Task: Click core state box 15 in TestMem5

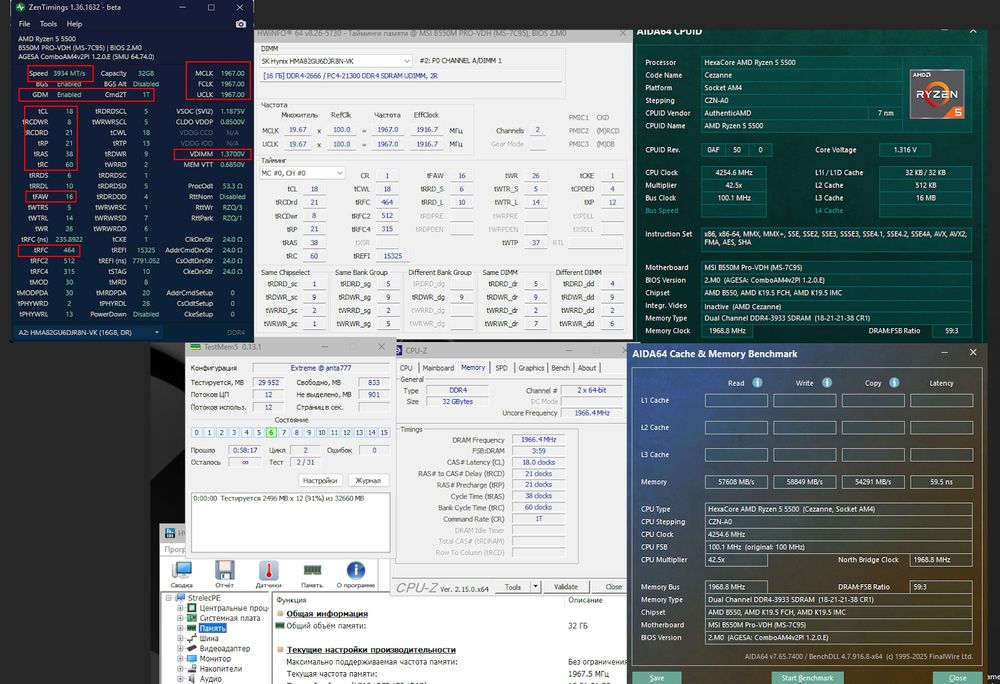Action: click(x=384, y=432)
